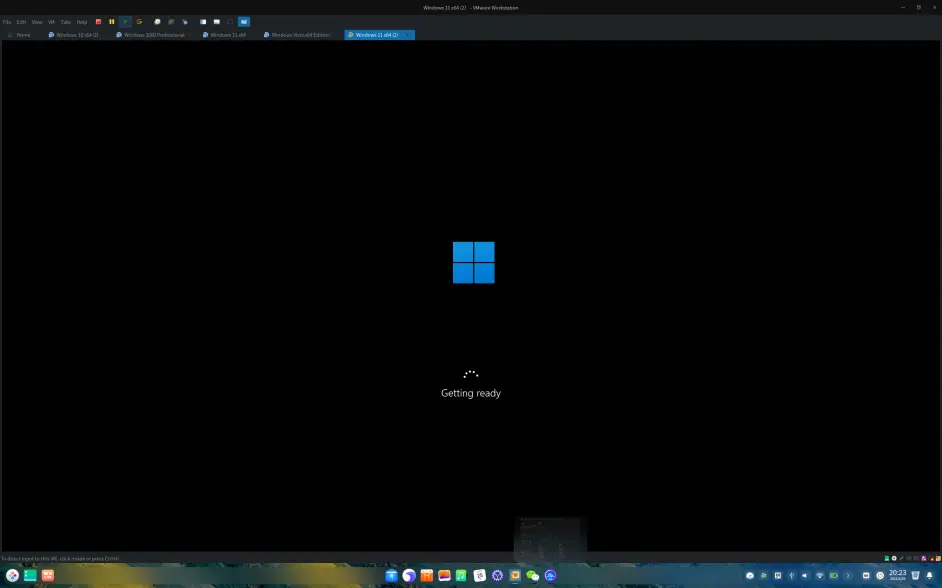Click the Wi-Fi network tray icon

pos(819,575)
